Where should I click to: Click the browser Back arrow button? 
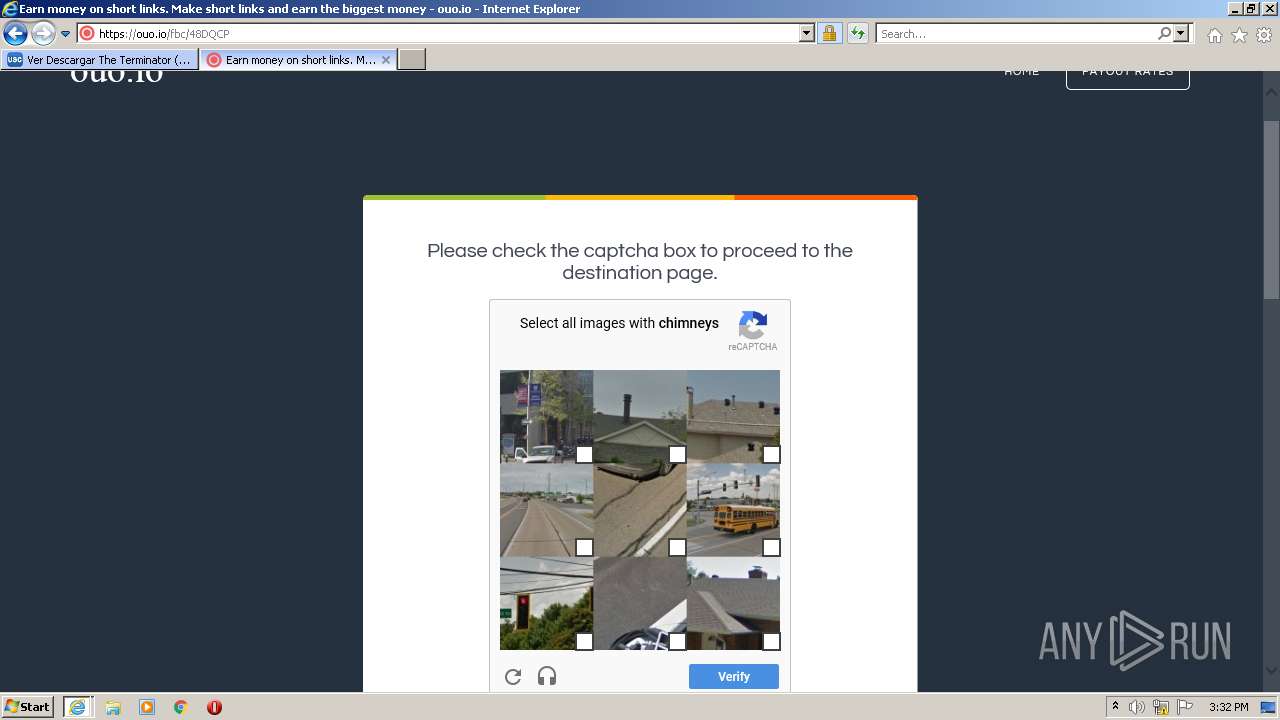pyautogui.click(x=15, y=33)
